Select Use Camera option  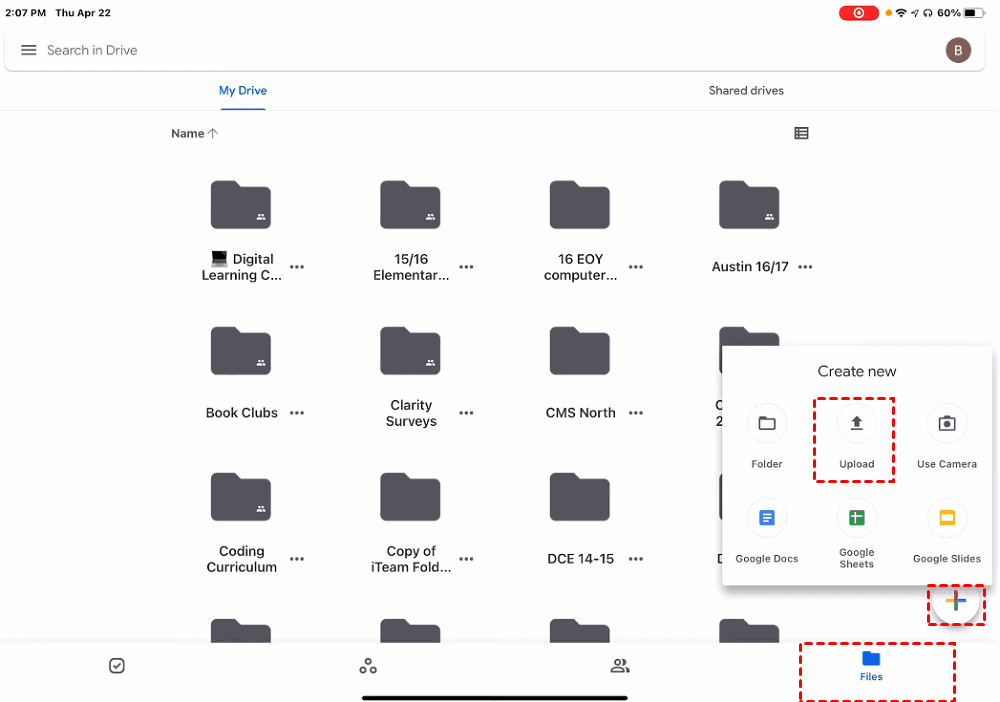(946, 436)
